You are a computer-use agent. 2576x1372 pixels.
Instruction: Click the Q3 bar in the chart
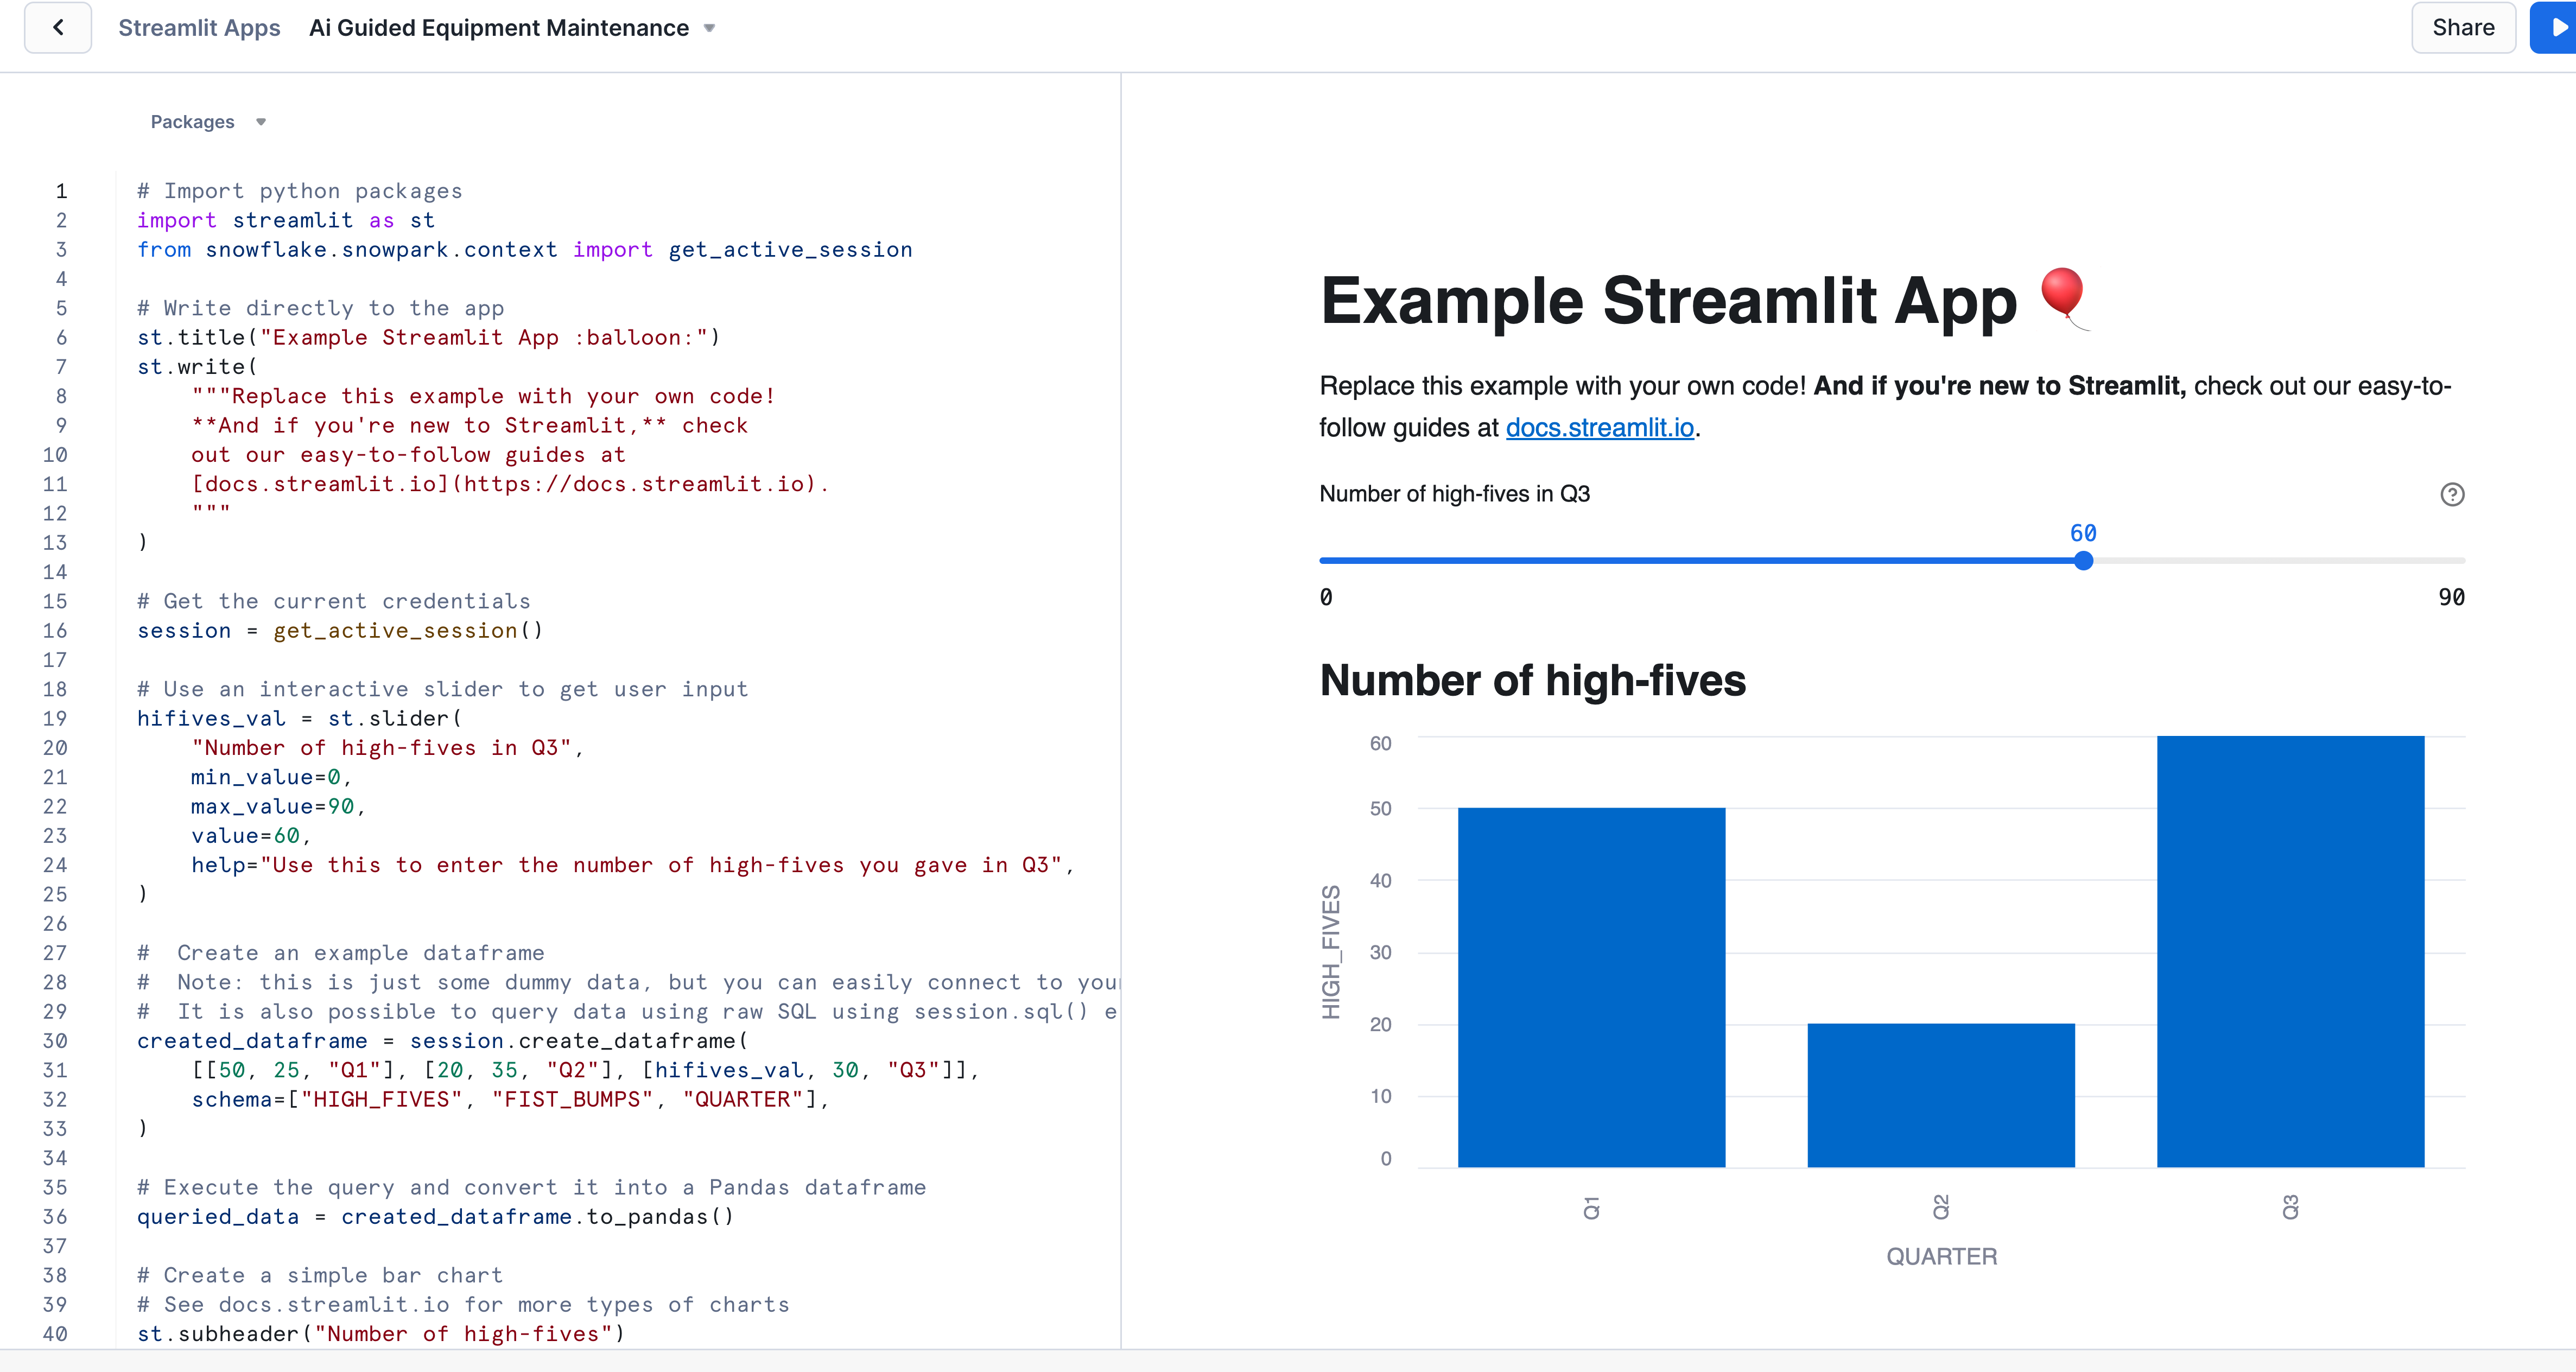coord(2290,951)
